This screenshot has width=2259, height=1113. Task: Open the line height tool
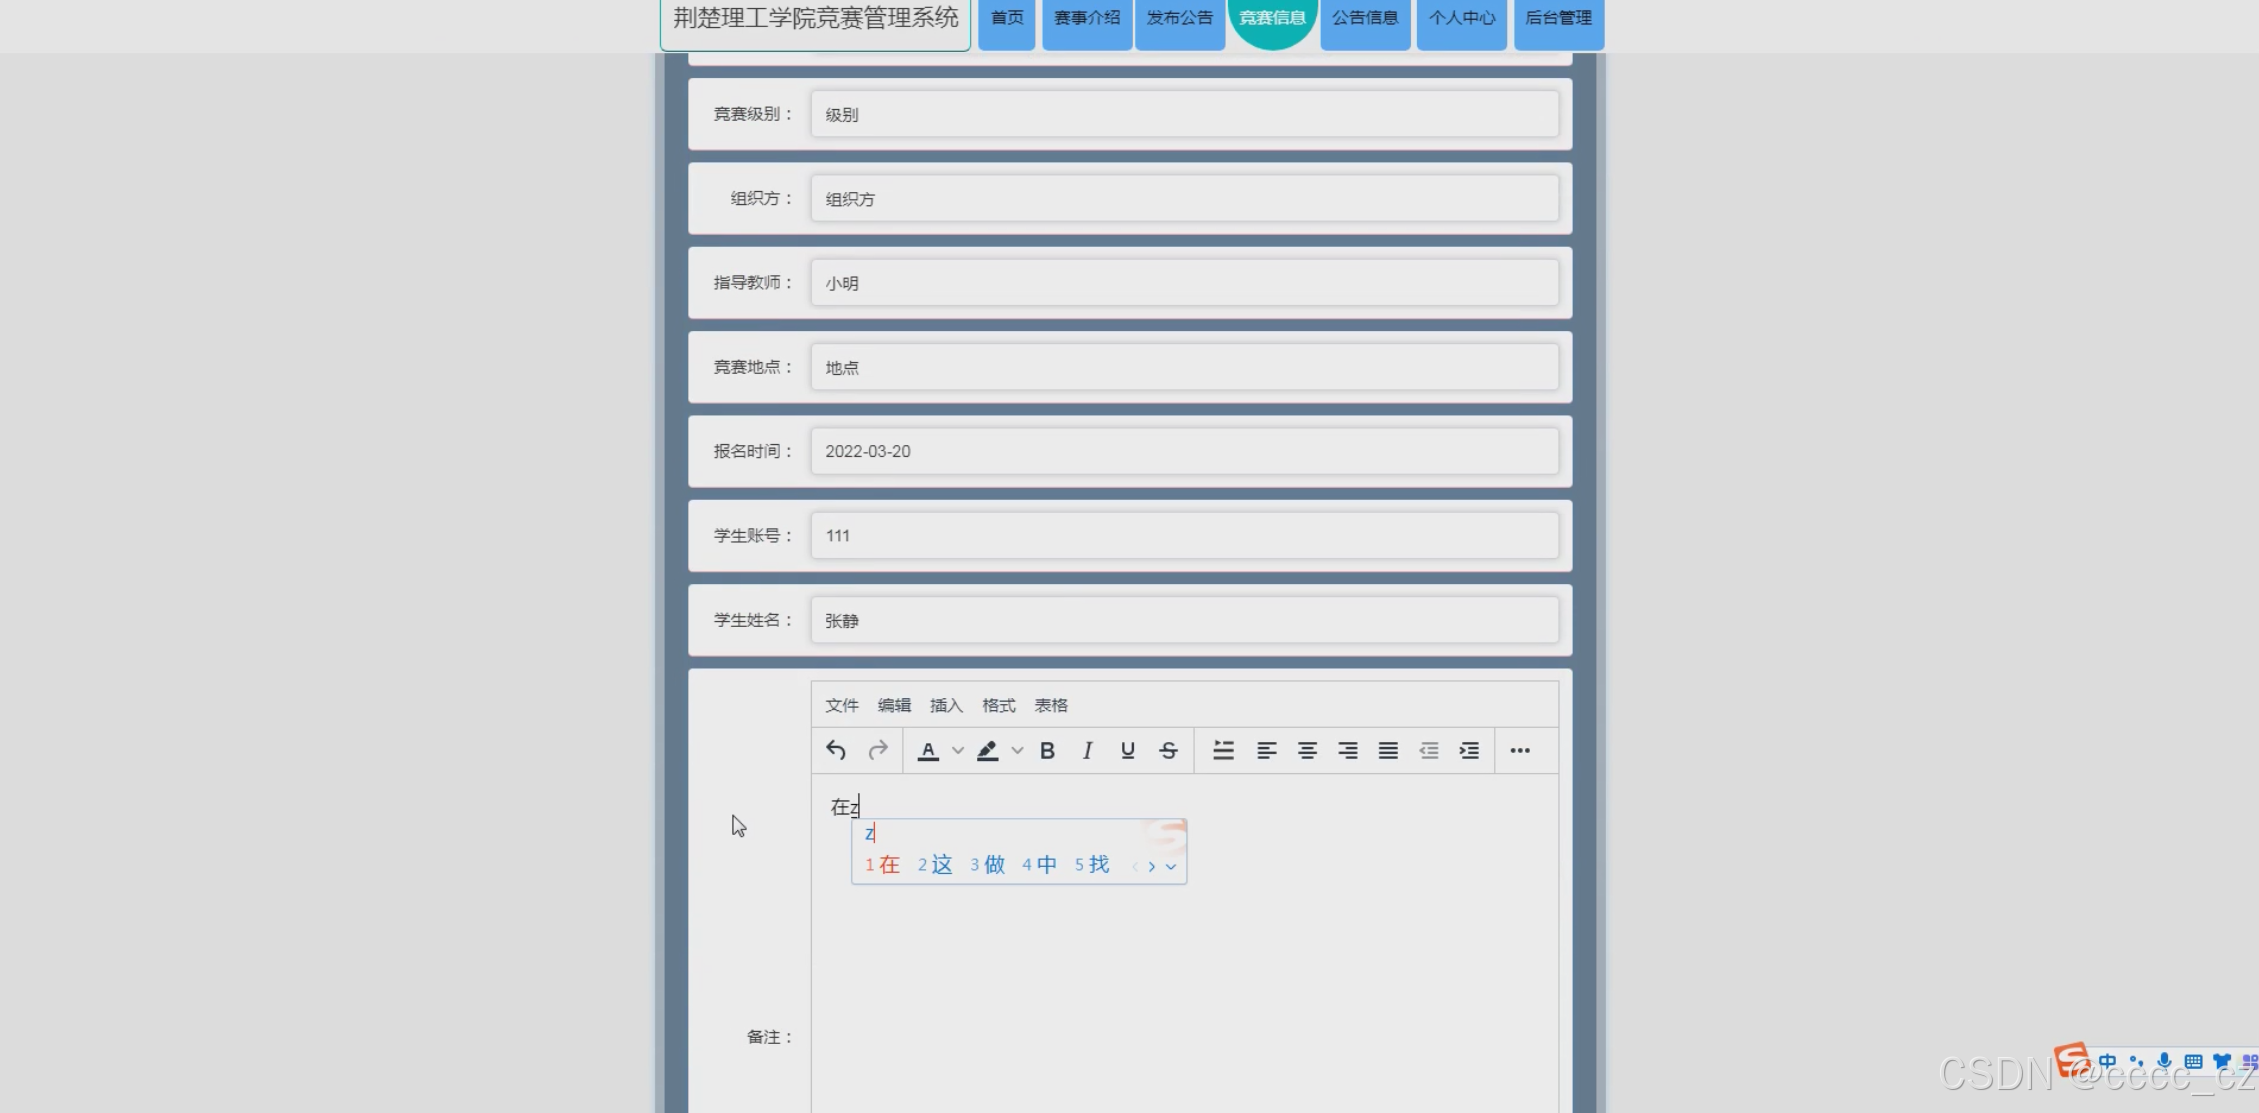1223,750
